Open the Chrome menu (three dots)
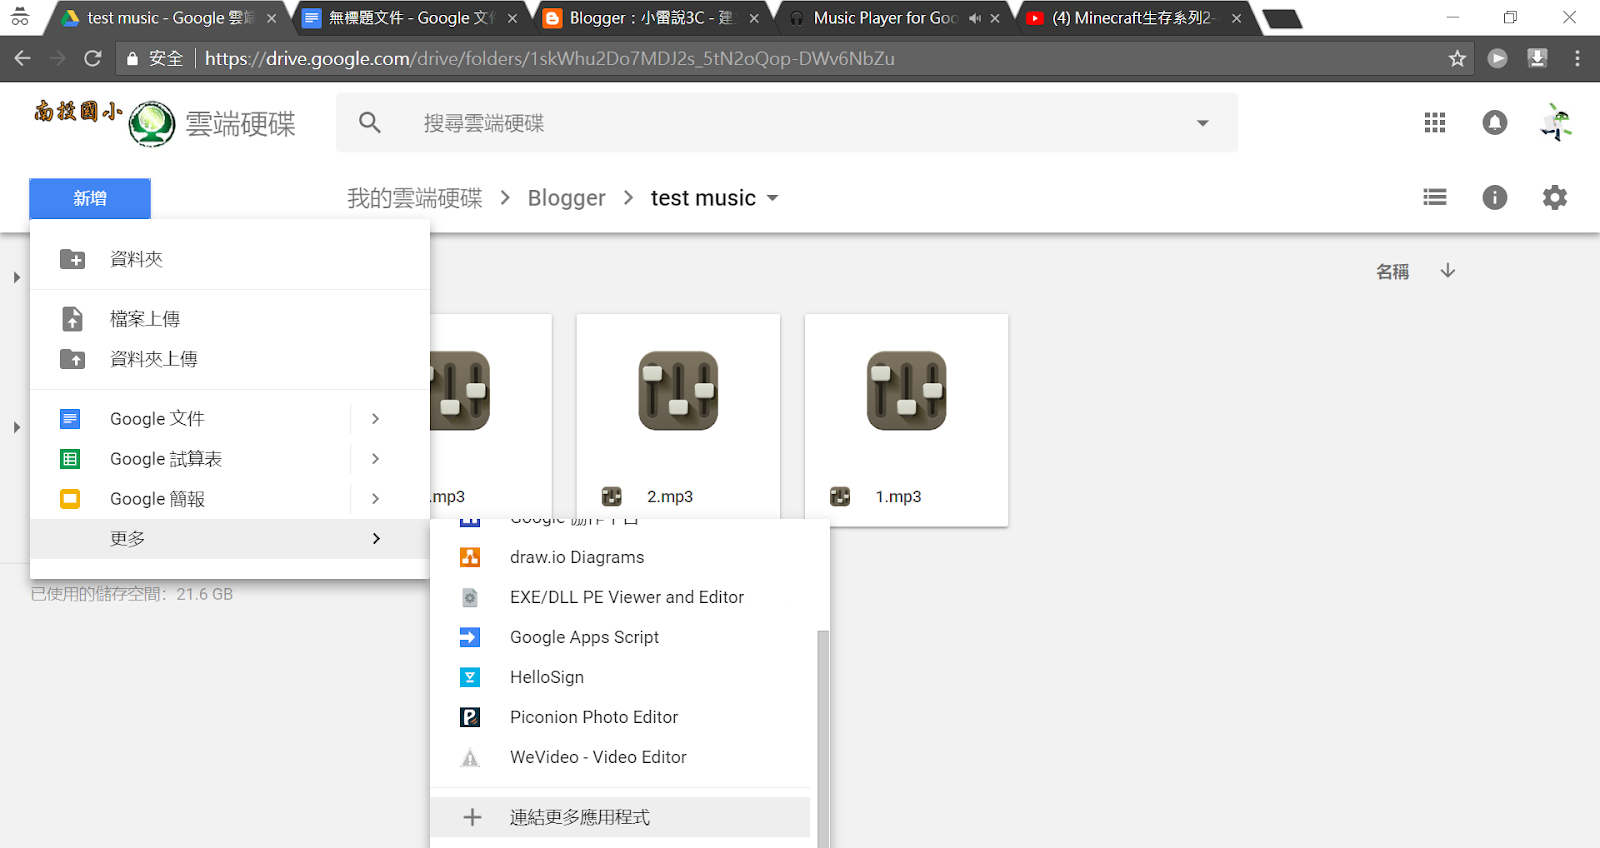This screenshot has height=848, width=1600. 1577,59
